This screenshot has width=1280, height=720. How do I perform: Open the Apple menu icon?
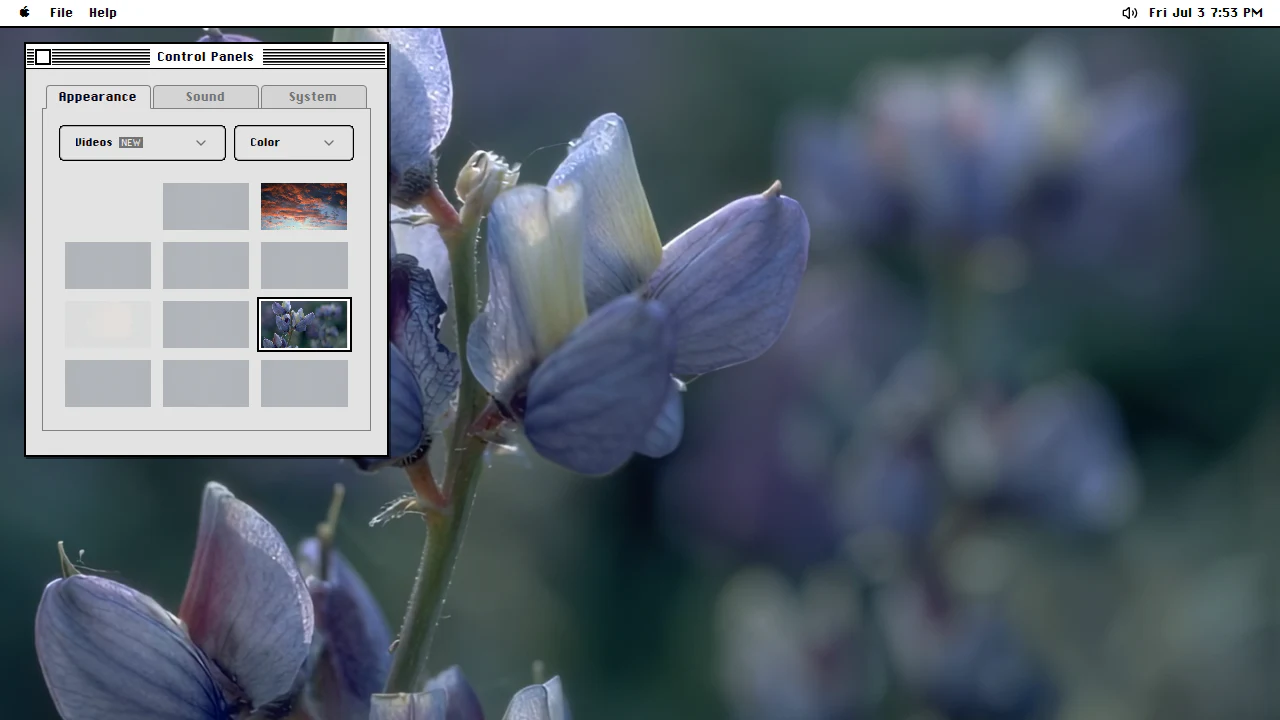(25, 13)
